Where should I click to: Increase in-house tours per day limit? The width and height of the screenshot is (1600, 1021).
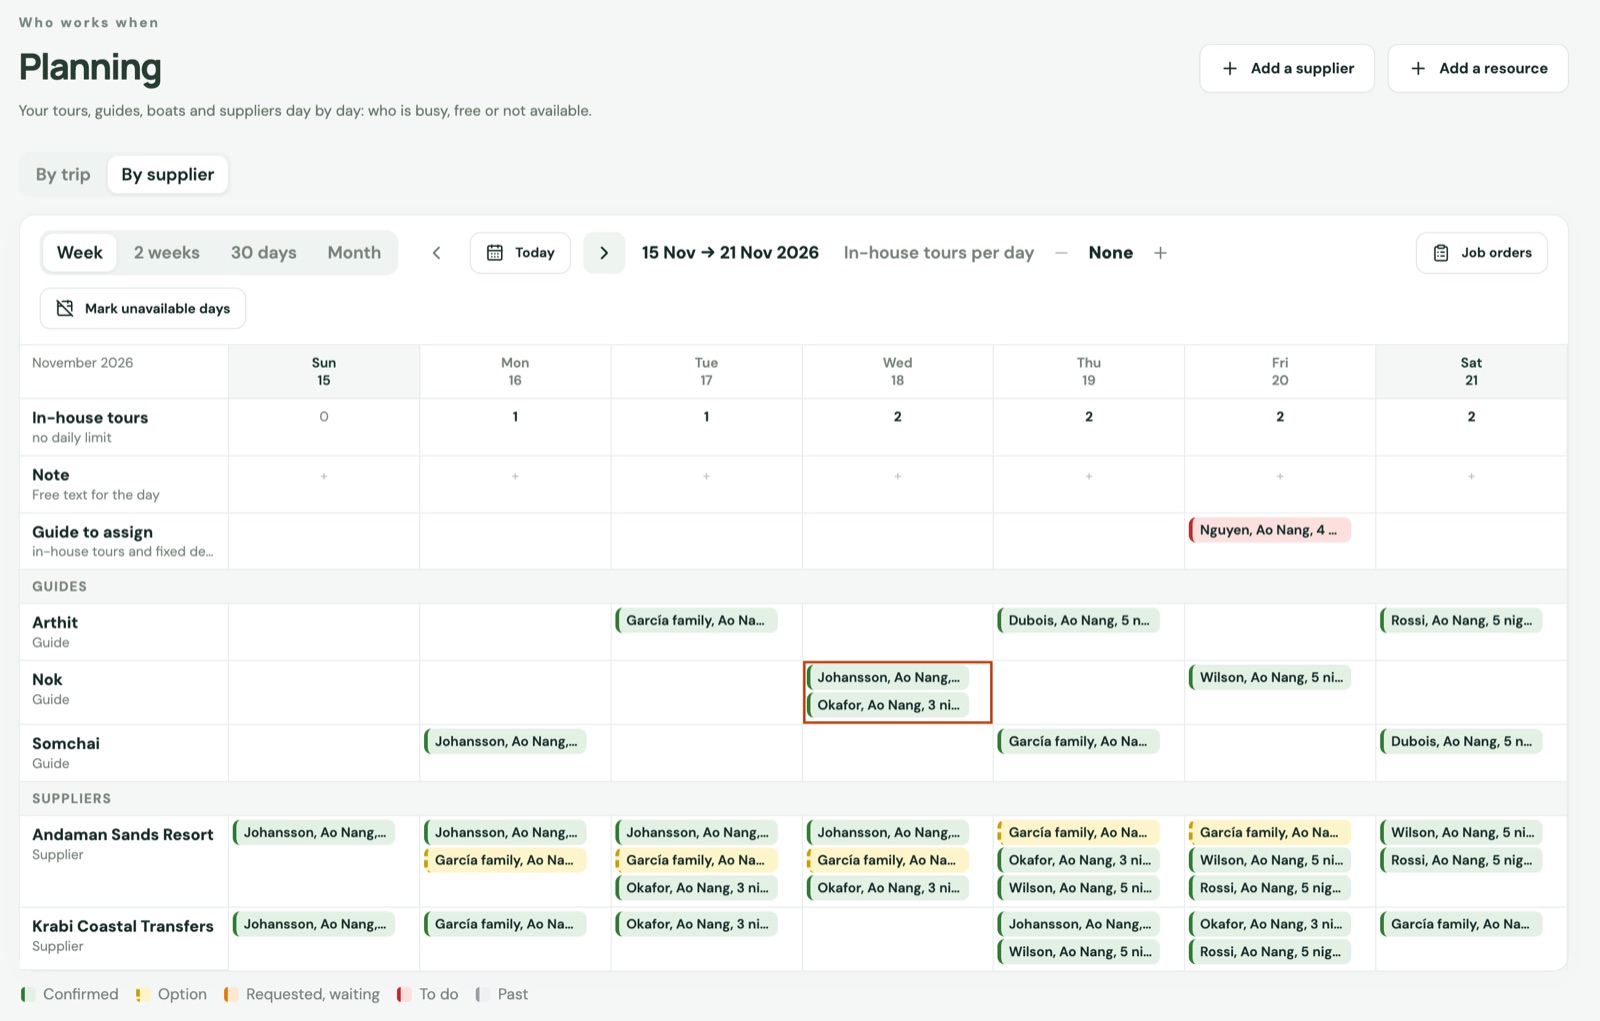coord(1160,253)
